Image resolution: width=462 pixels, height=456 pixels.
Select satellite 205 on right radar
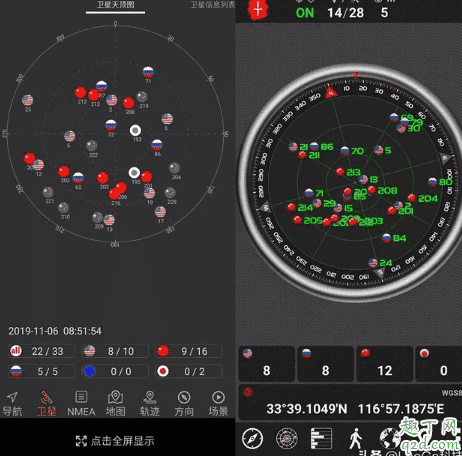tap(297, 220)
